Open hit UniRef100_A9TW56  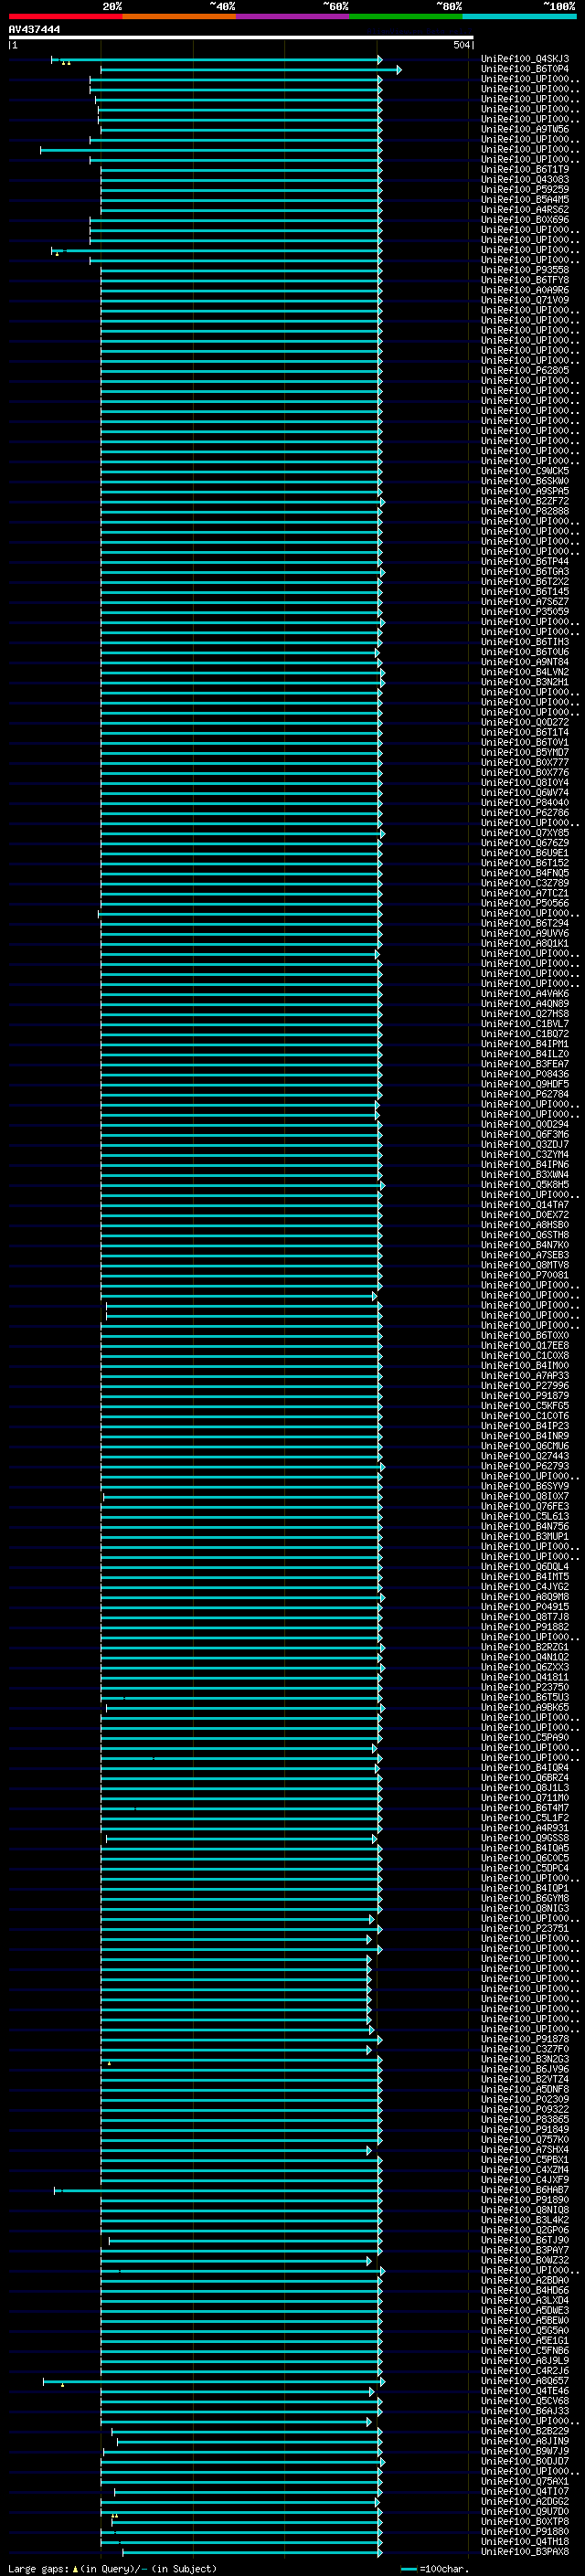[x=525, y=129]
